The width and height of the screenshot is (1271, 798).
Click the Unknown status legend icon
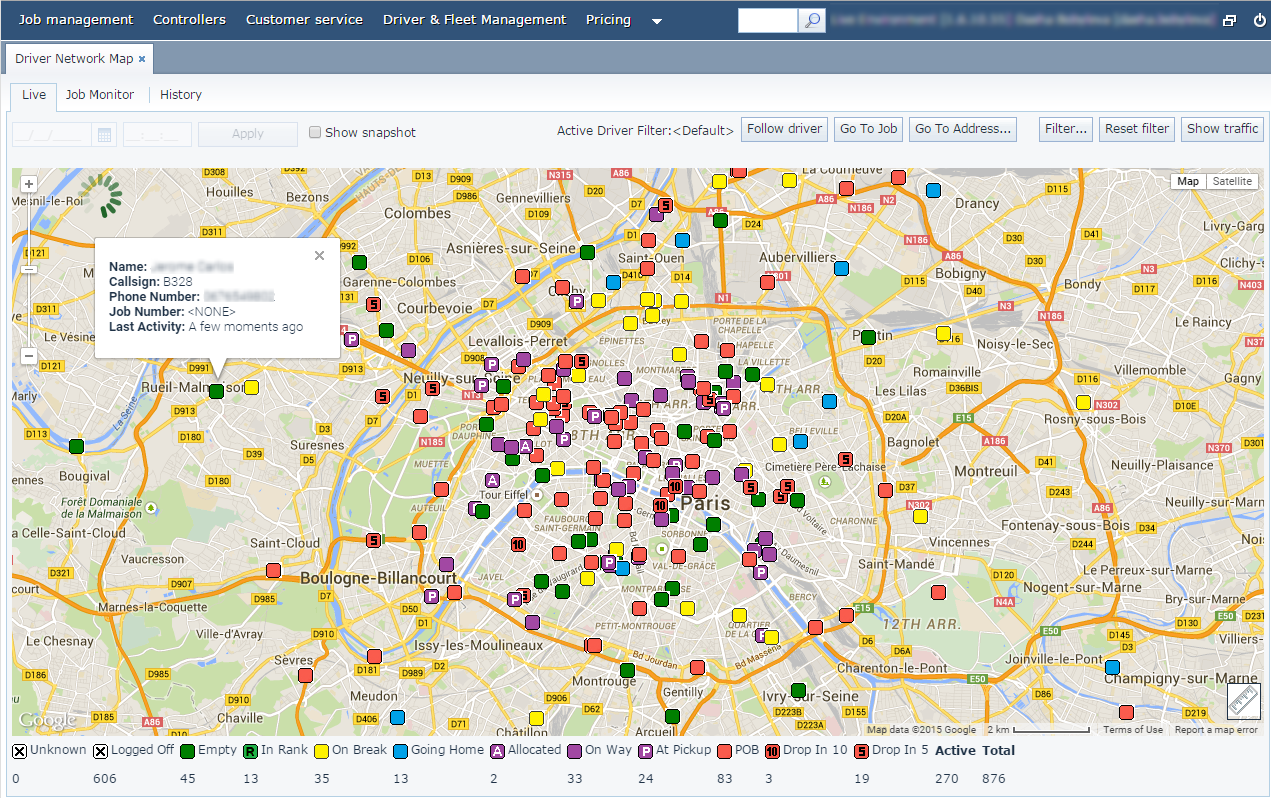point(19,751)
